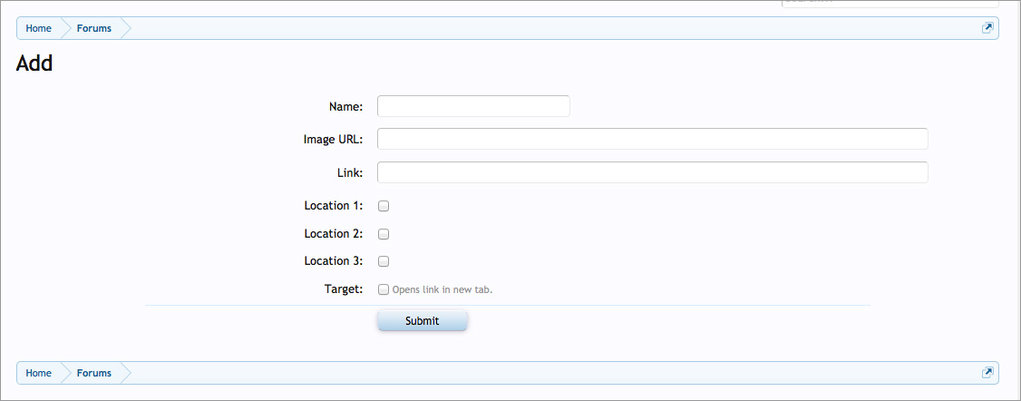This screenshot has height=401, width=1021.
Task: Check the Location 3 checkbox
Action: 383,261
